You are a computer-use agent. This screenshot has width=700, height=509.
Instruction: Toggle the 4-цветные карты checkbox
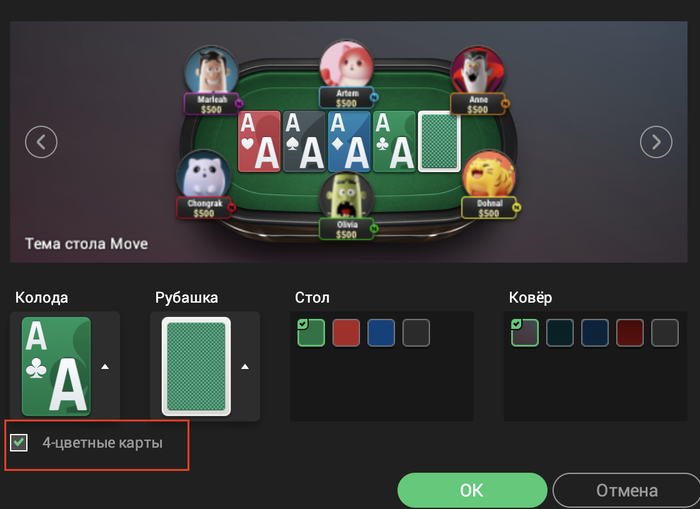point(19,443)
